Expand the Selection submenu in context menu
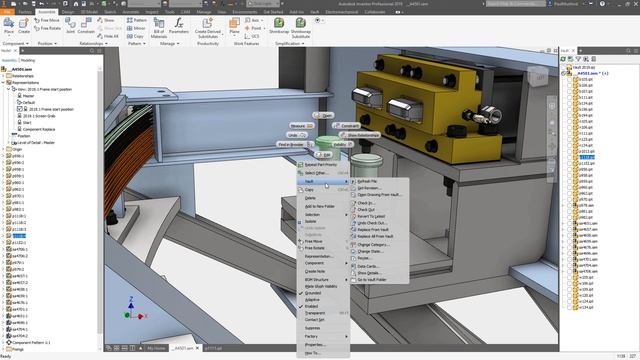Screen dimensions: 640x360 [x=323, y=215]
